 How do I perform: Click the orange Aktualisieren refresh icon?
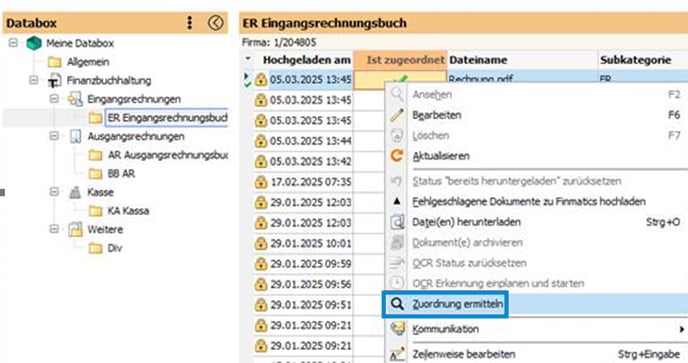click(397, 156)
